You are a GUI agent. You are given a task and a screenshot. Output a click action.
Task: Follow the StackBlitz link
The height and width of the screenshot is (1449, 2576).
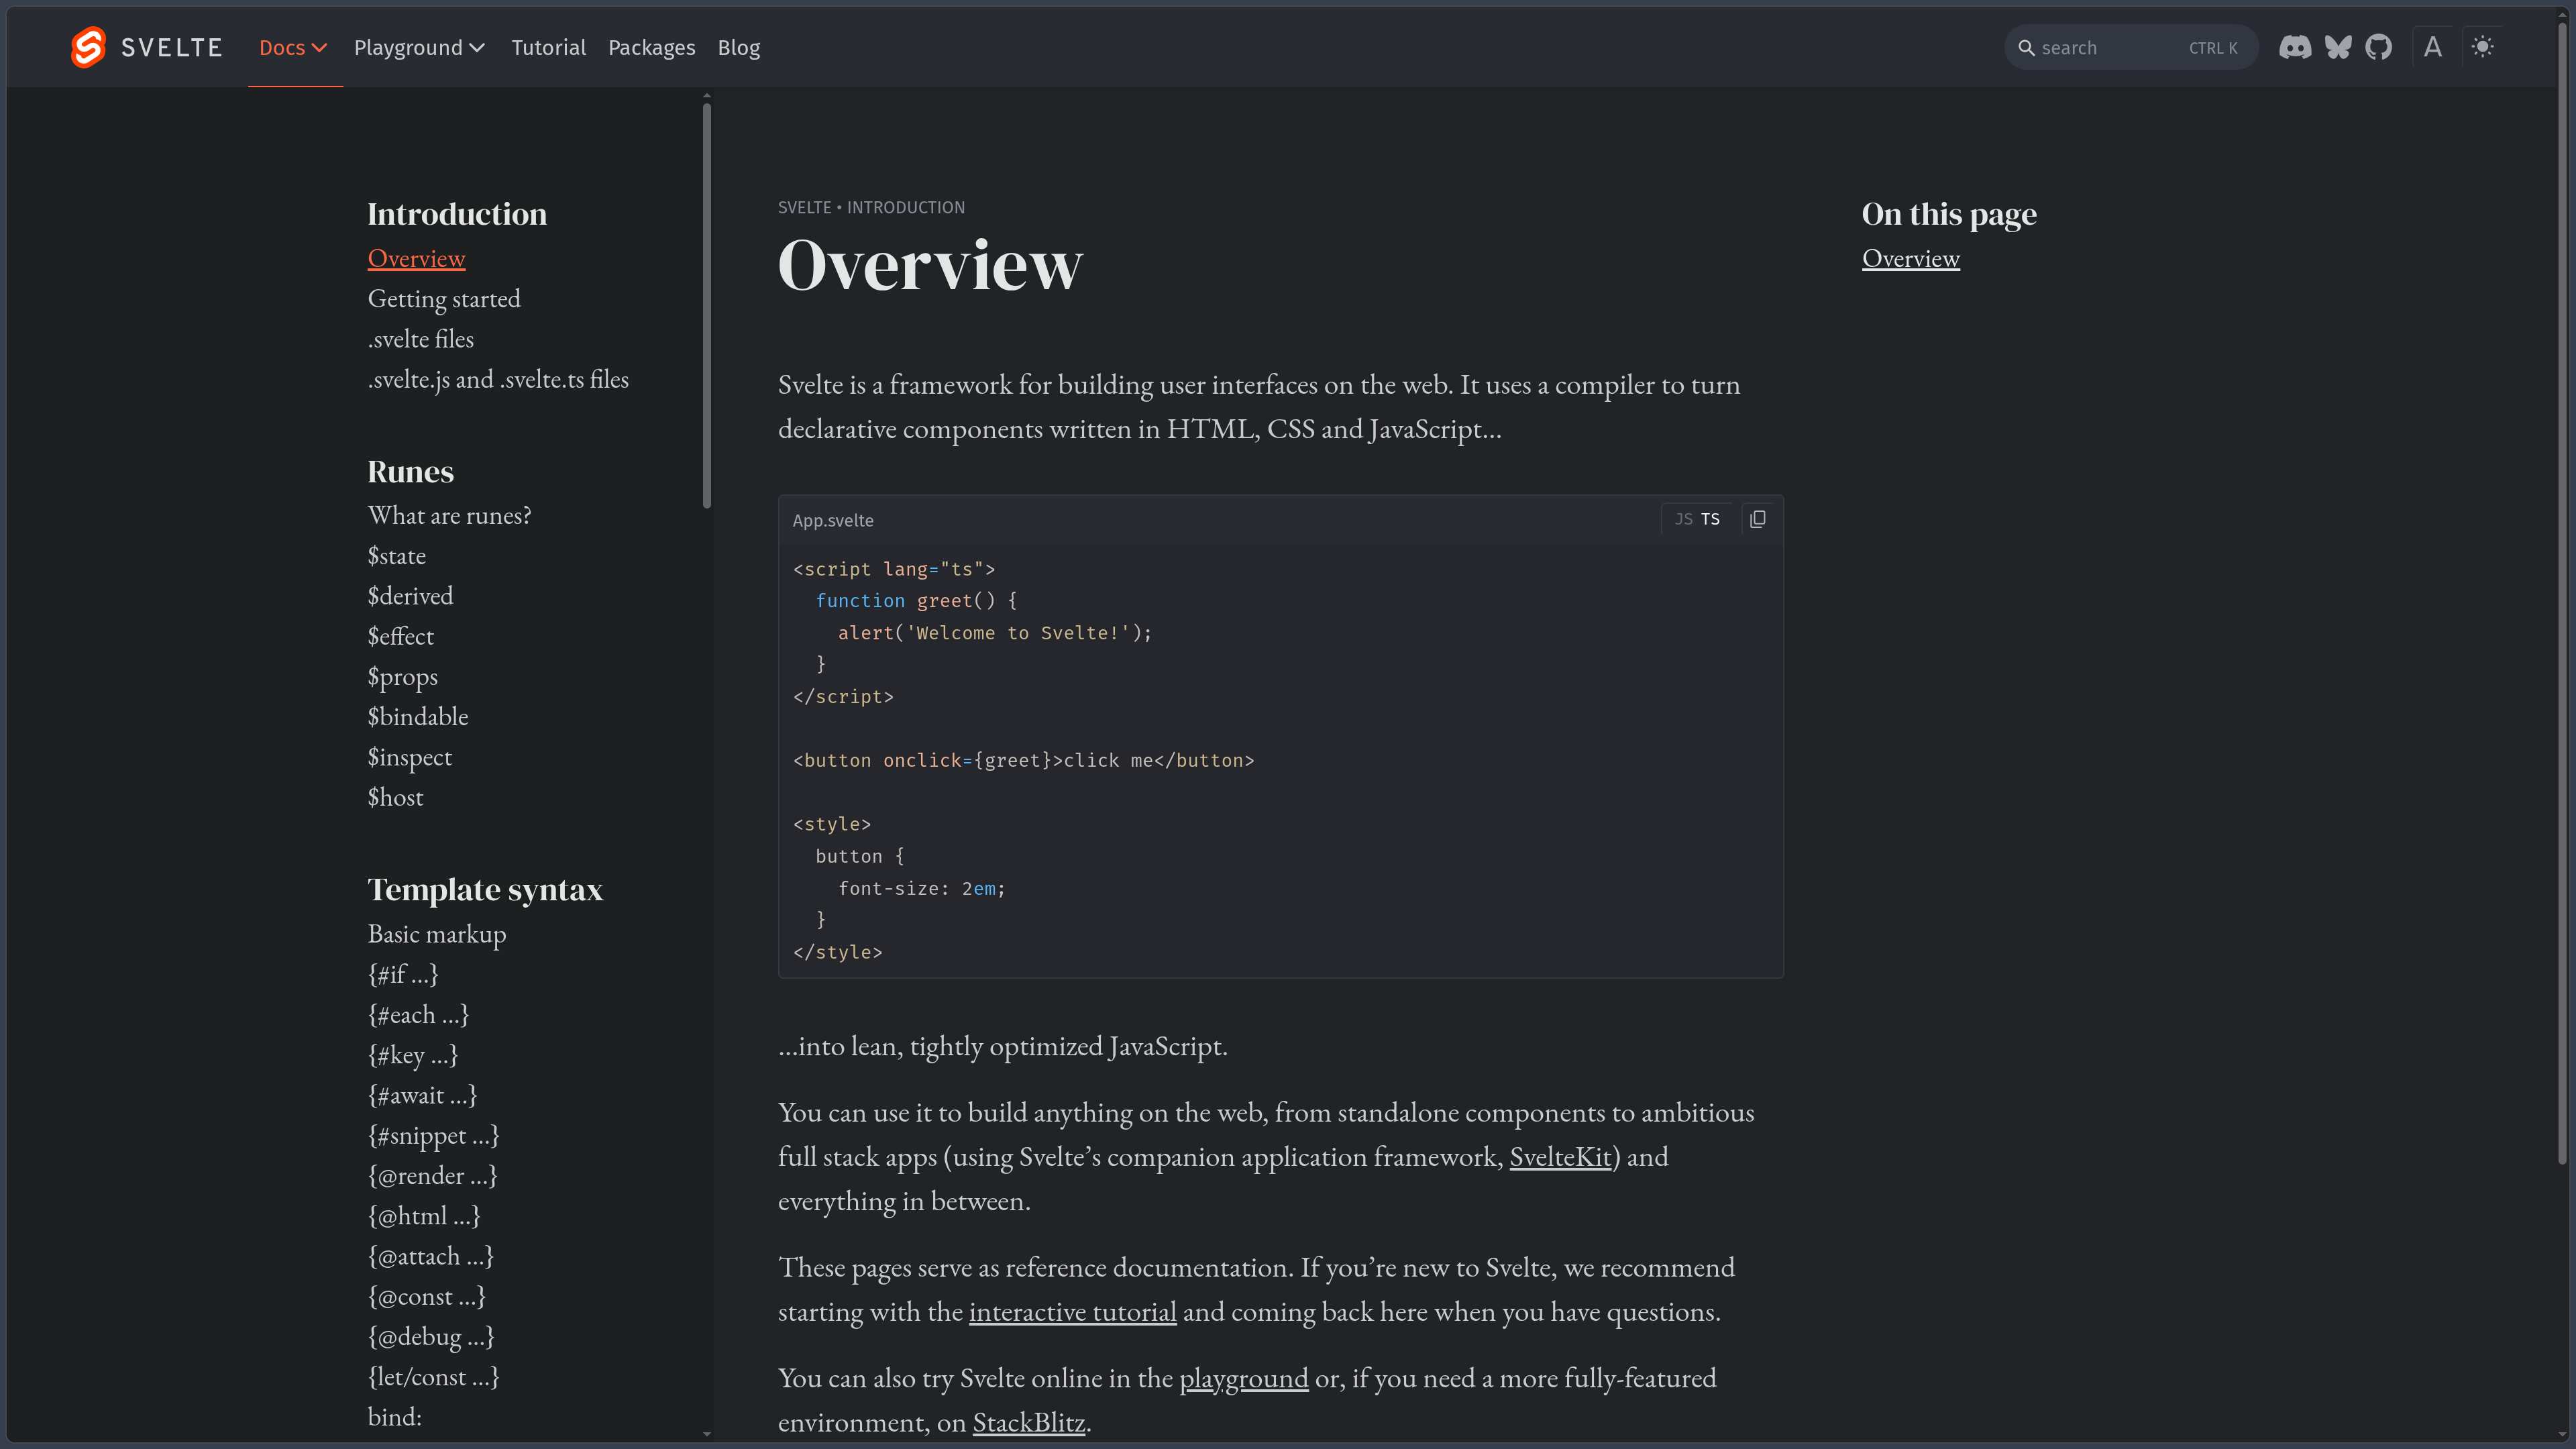coord(1028,1422)
